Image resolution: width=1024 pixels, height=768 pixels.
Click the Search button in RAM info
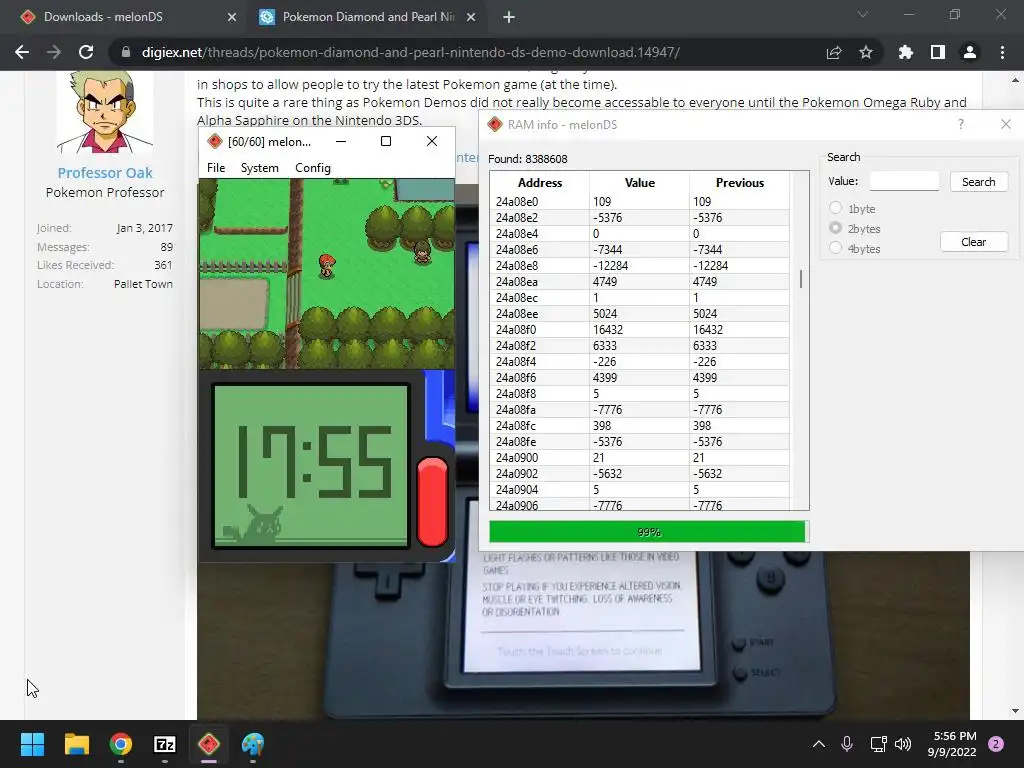click(x=978, y=182)
